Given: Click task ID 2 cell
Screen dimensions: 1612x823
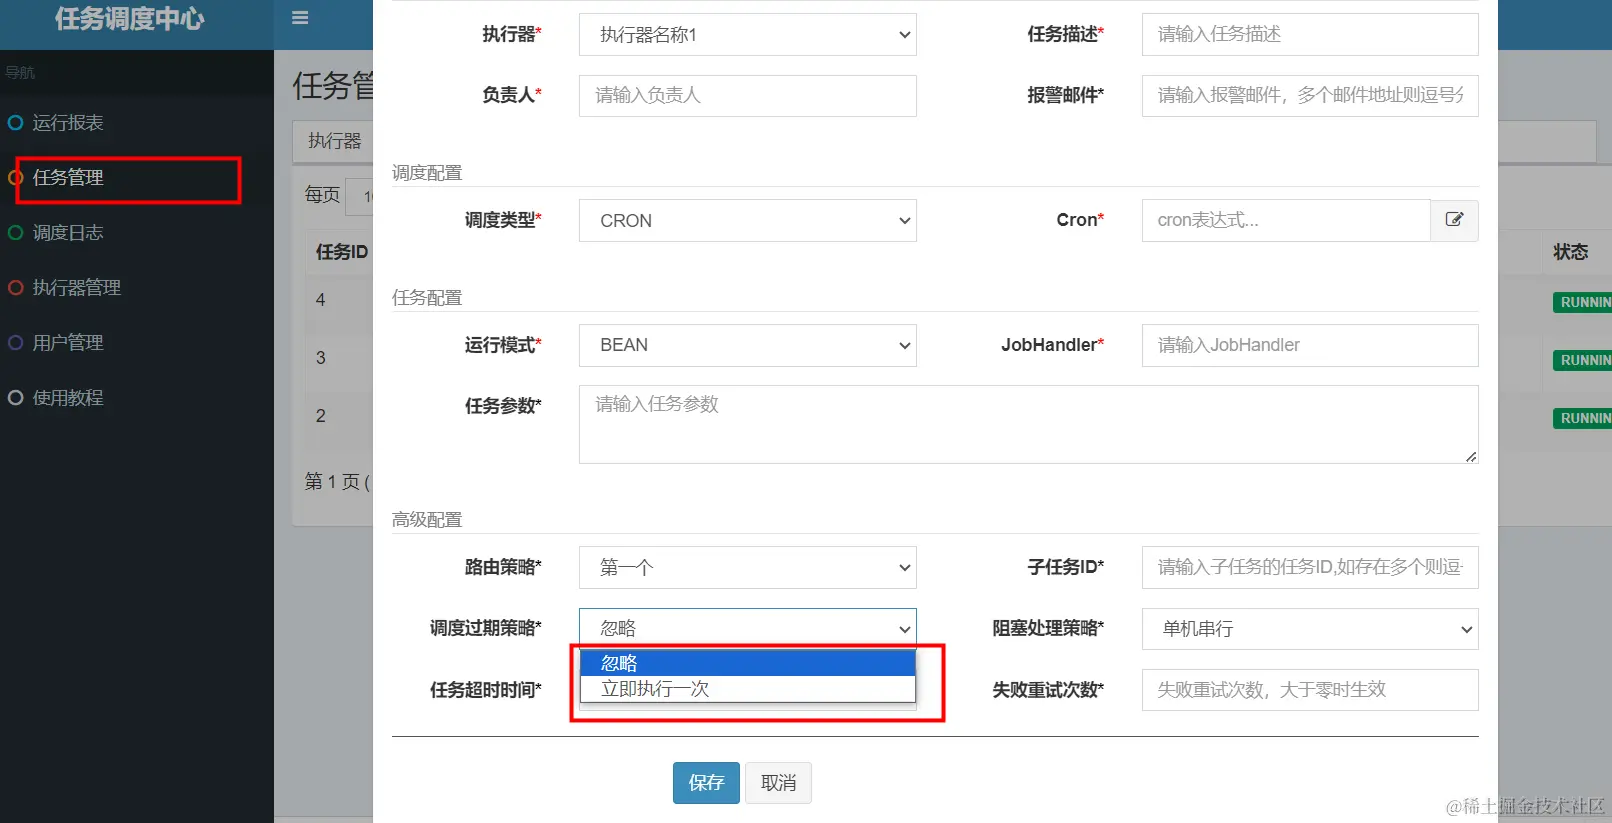Looking at the screenshot, I should [x=320, y=416].
